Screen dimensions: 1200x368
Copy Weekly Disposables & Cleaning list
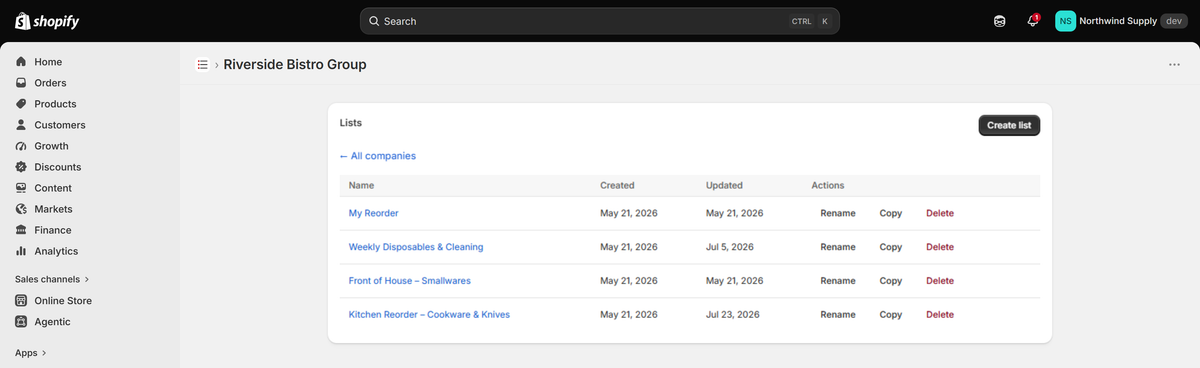(x=891, y=247)
